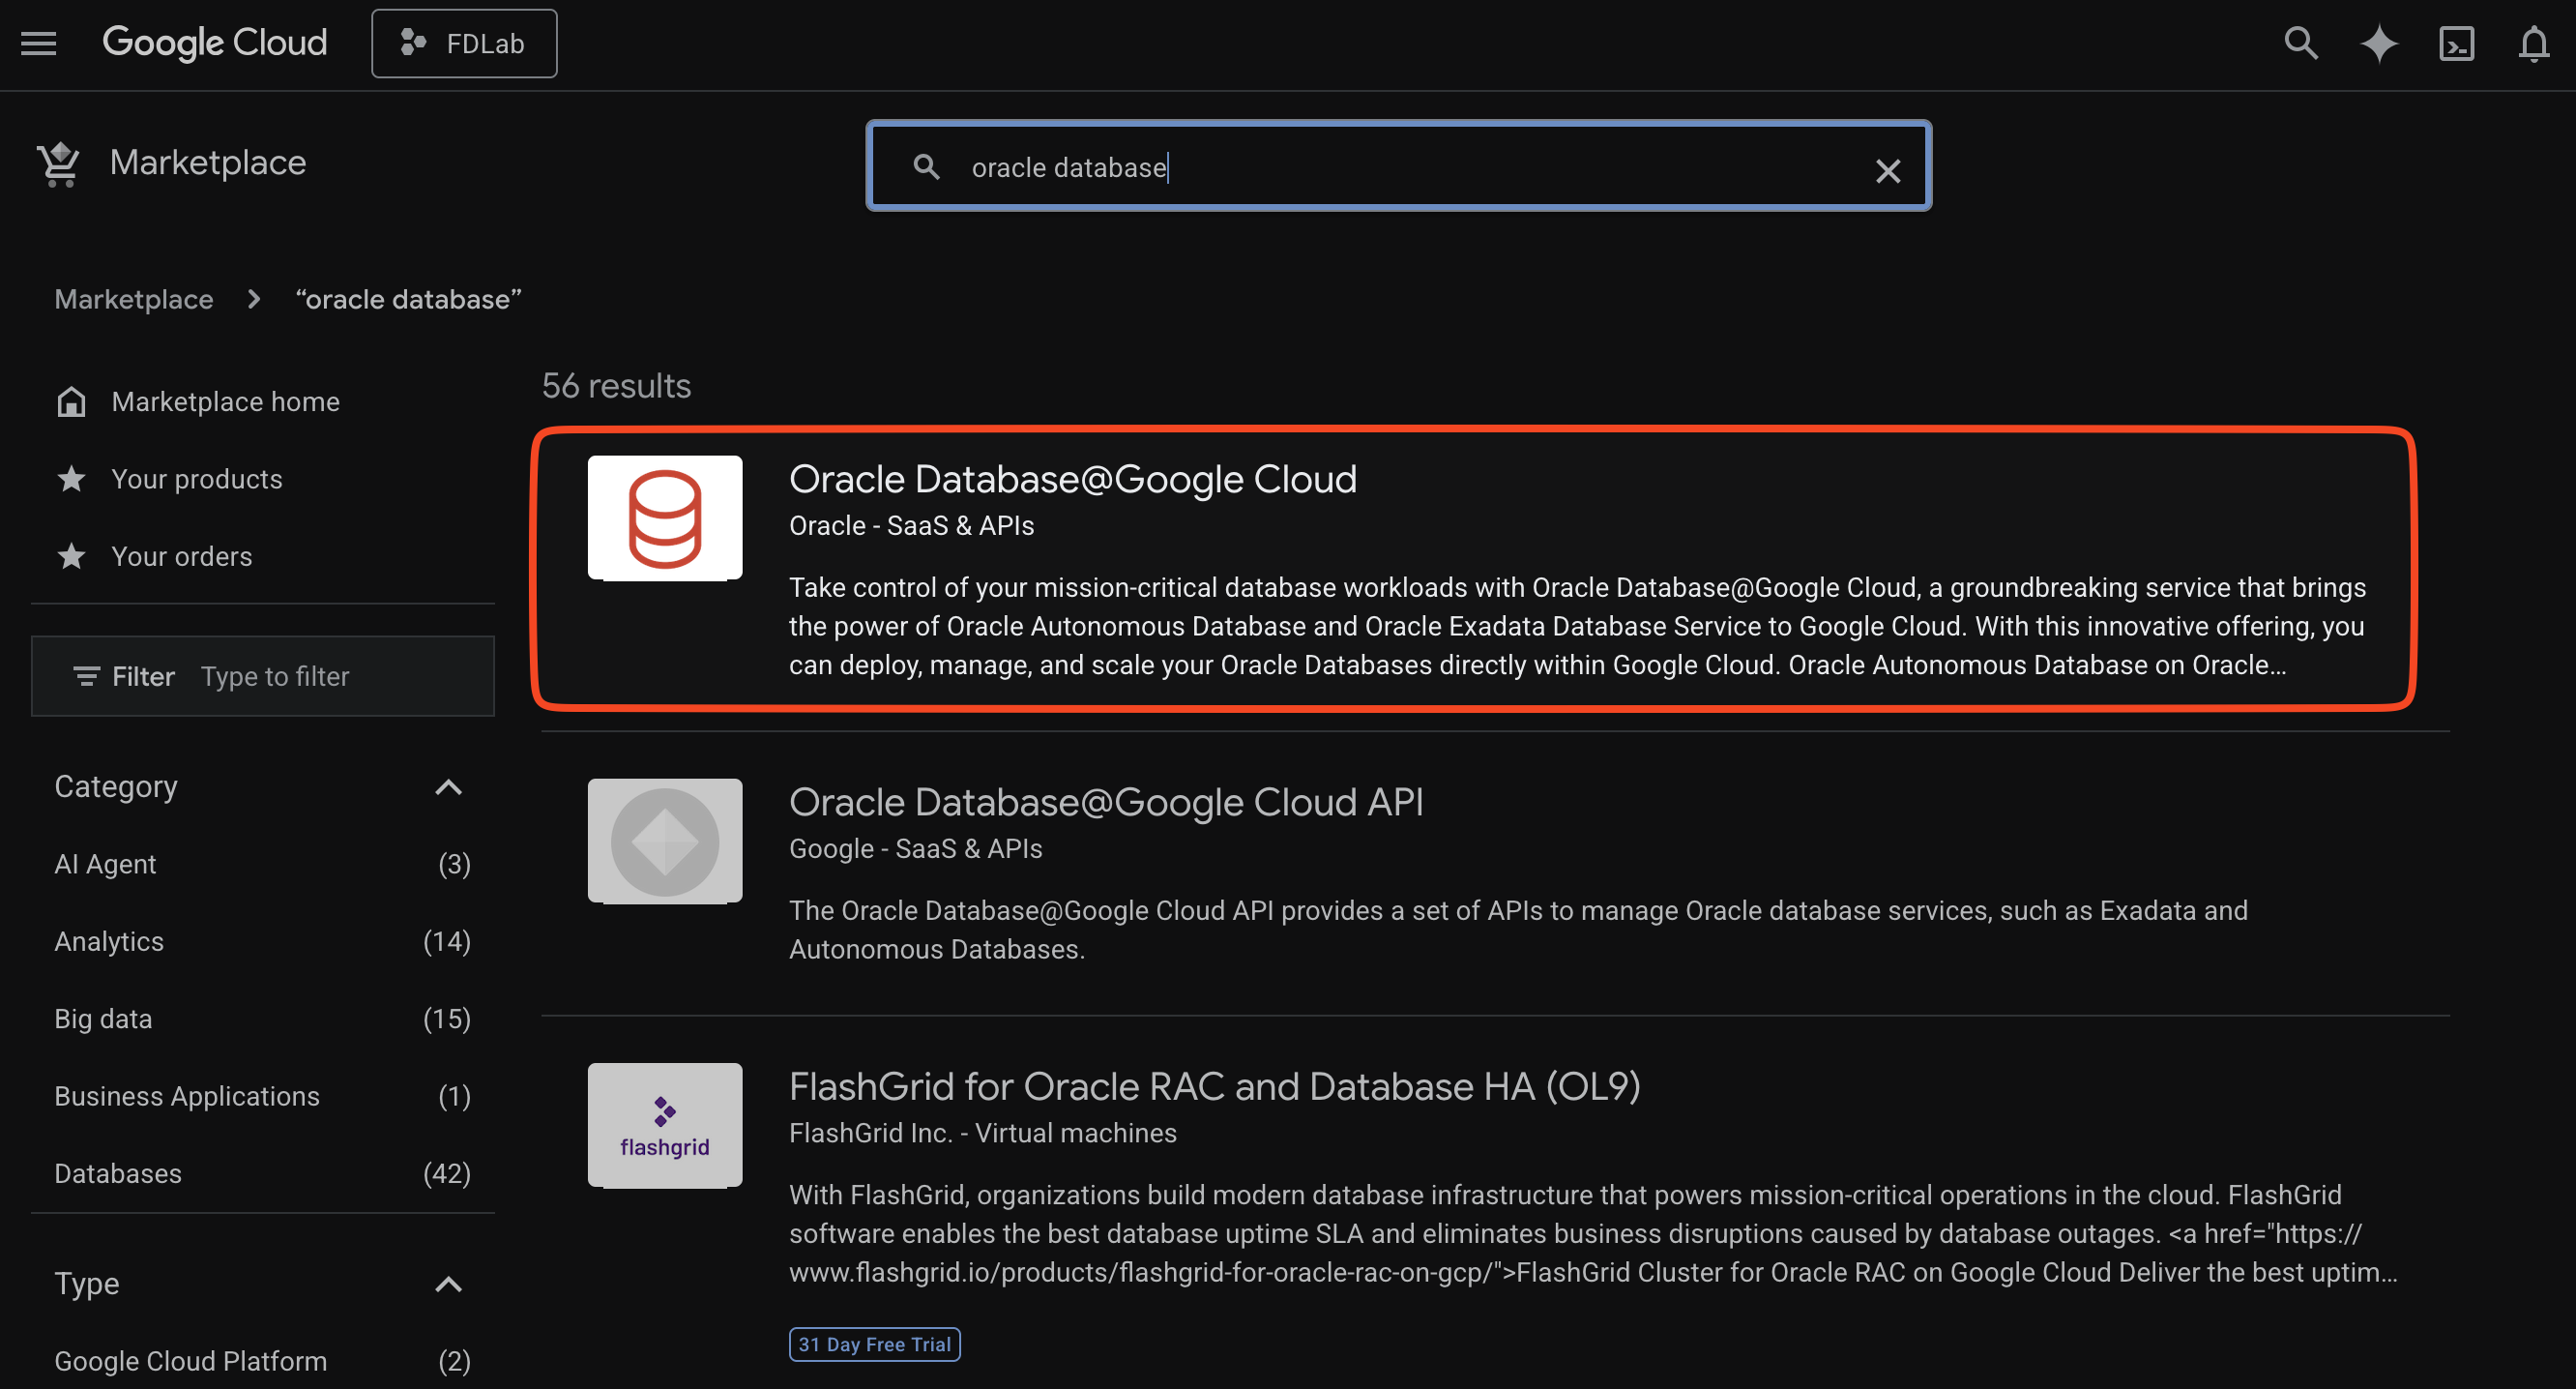Filter by AI Agent category
Viewport: 2576px width, 1389px height.
tap(262, 864)
